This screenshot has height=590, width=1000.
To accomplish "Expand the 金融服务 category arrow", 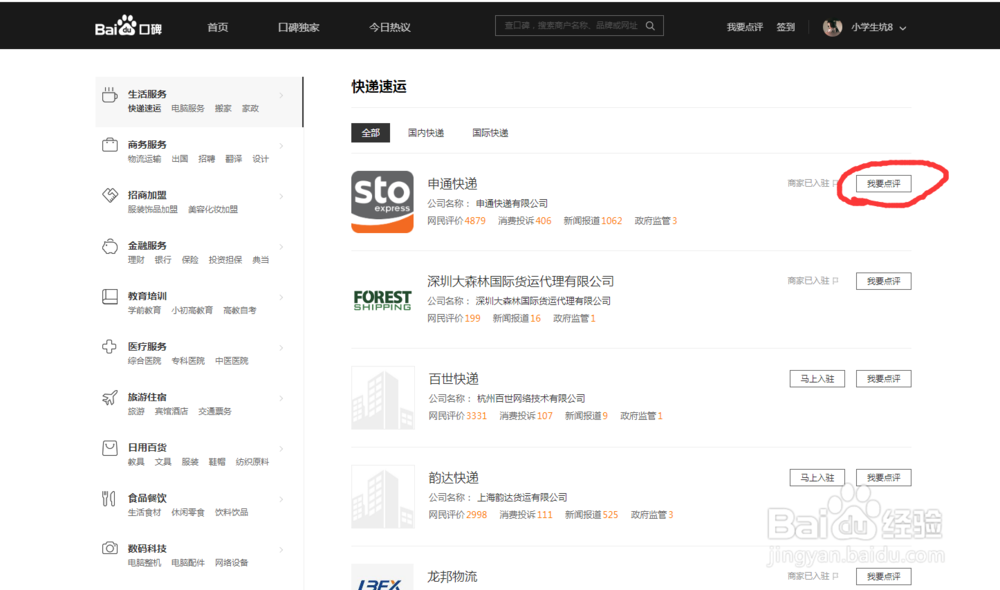I will point(281,247).
